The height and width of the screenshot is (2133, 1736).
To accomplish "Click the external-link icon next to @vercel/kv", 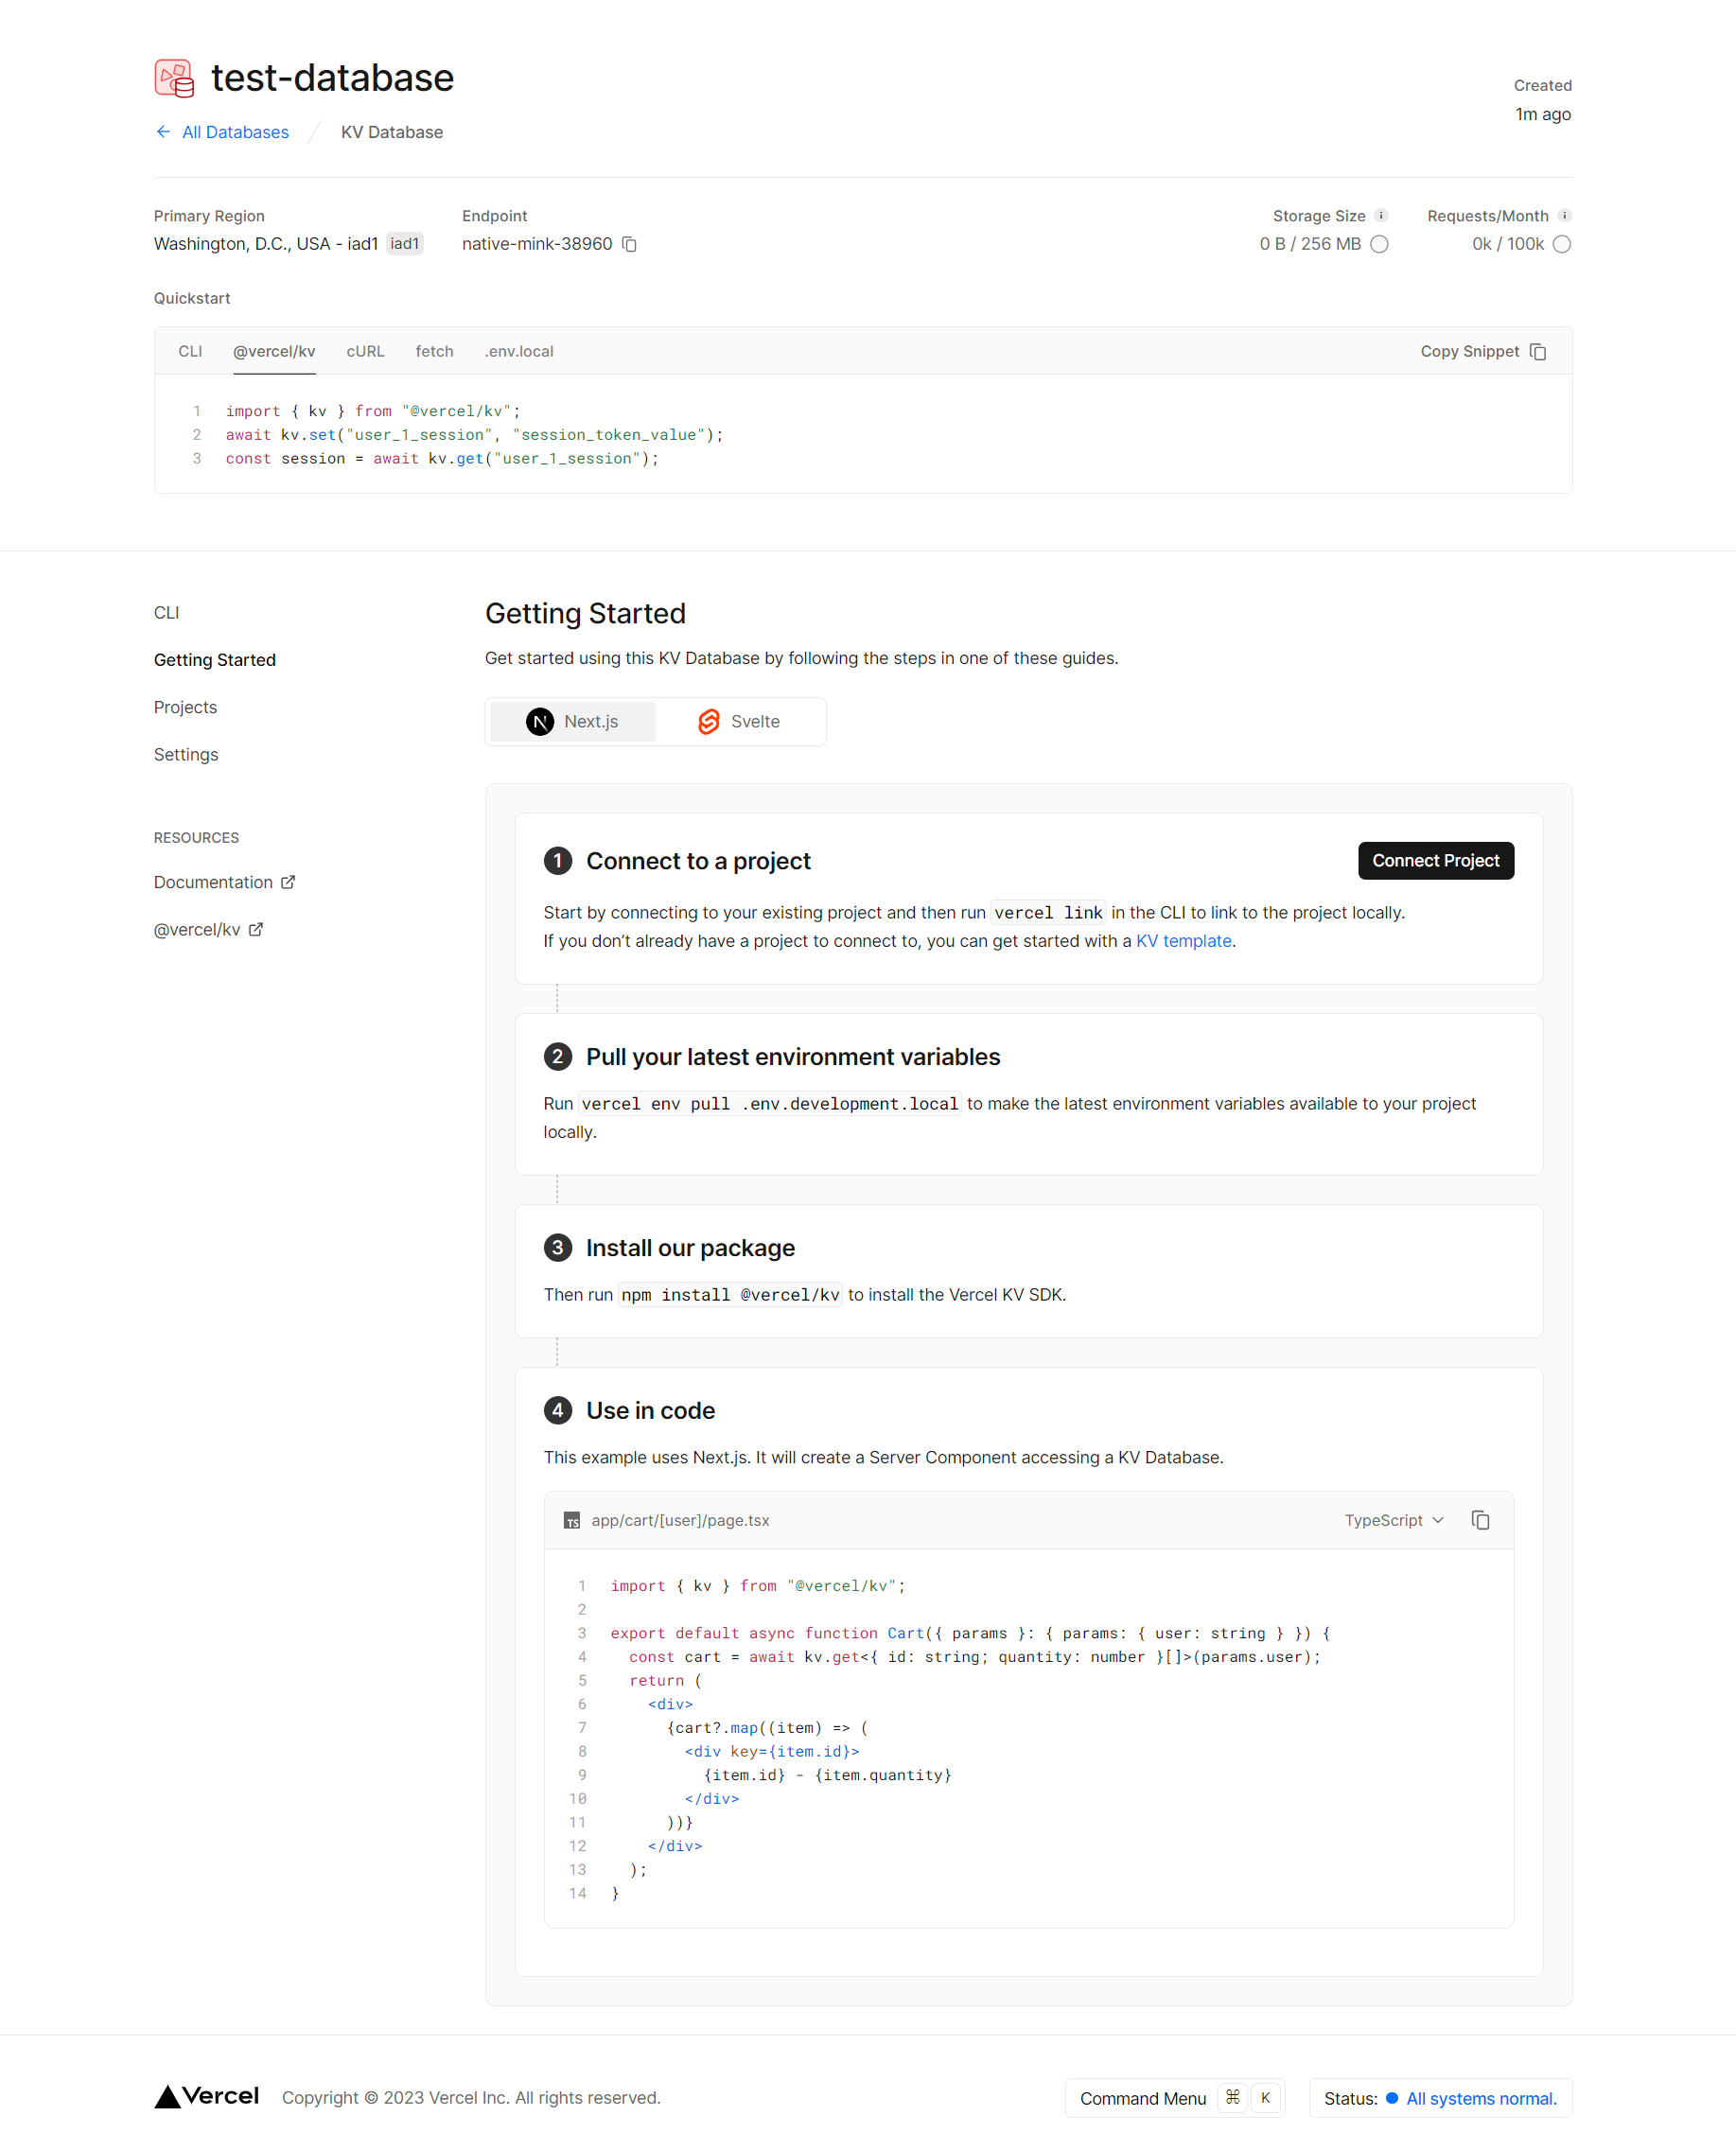I will (x=256, y=929).
